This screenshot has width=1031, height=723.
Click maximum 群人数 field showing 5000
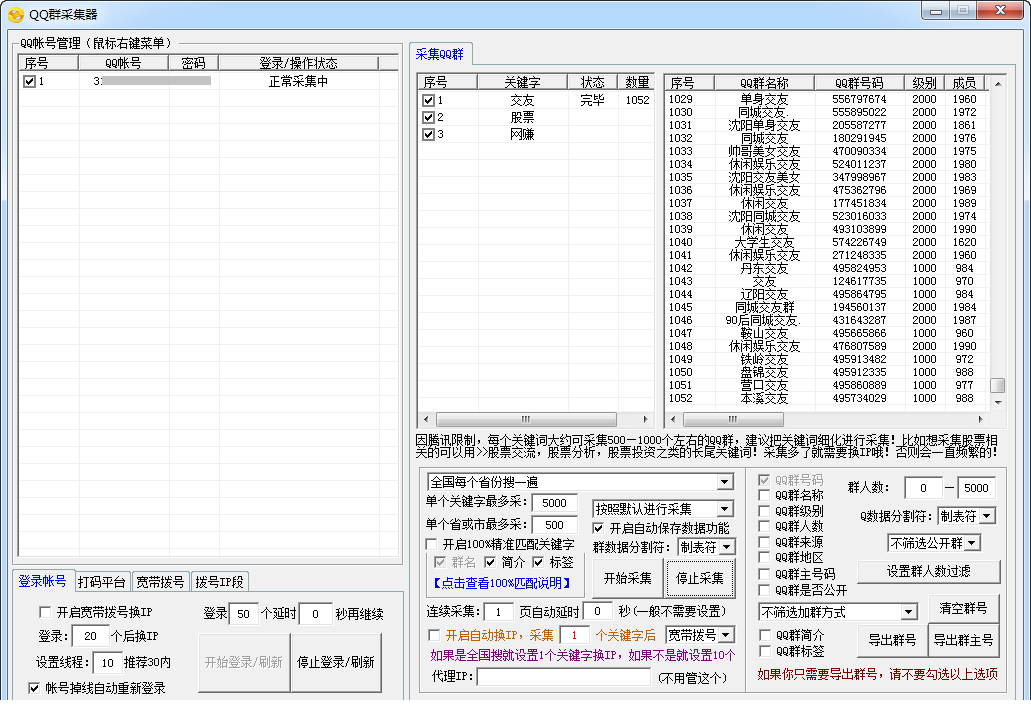[x=976, y=488]
